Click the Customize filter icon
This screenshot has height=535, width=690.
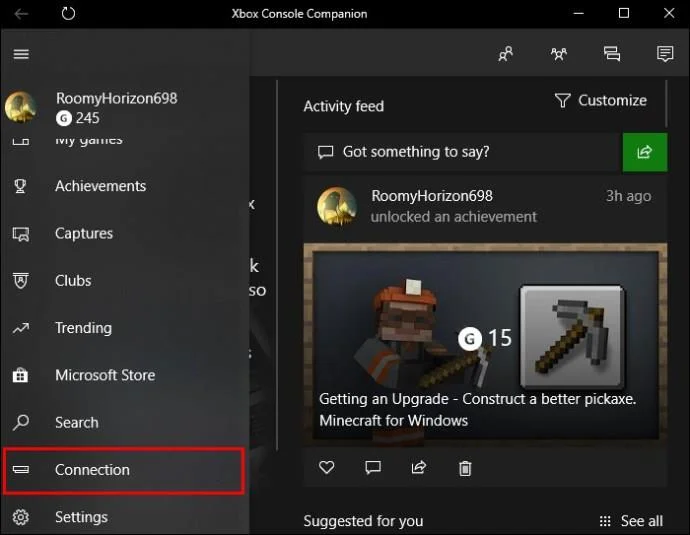(x=562, y=101)
